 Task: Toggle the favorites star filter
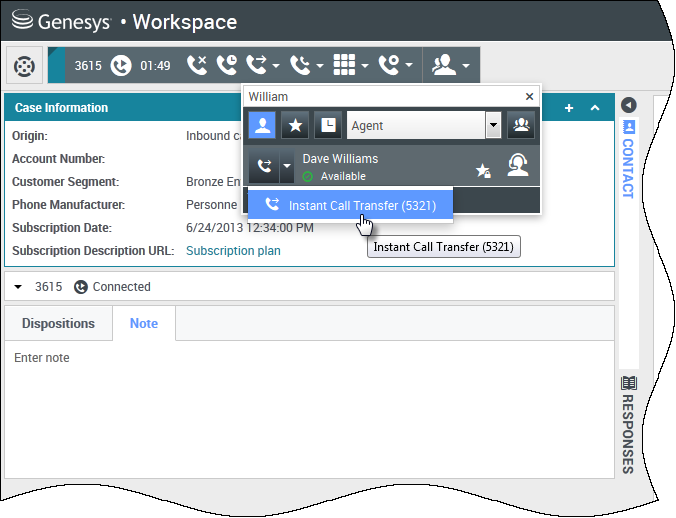click(295, 125)
